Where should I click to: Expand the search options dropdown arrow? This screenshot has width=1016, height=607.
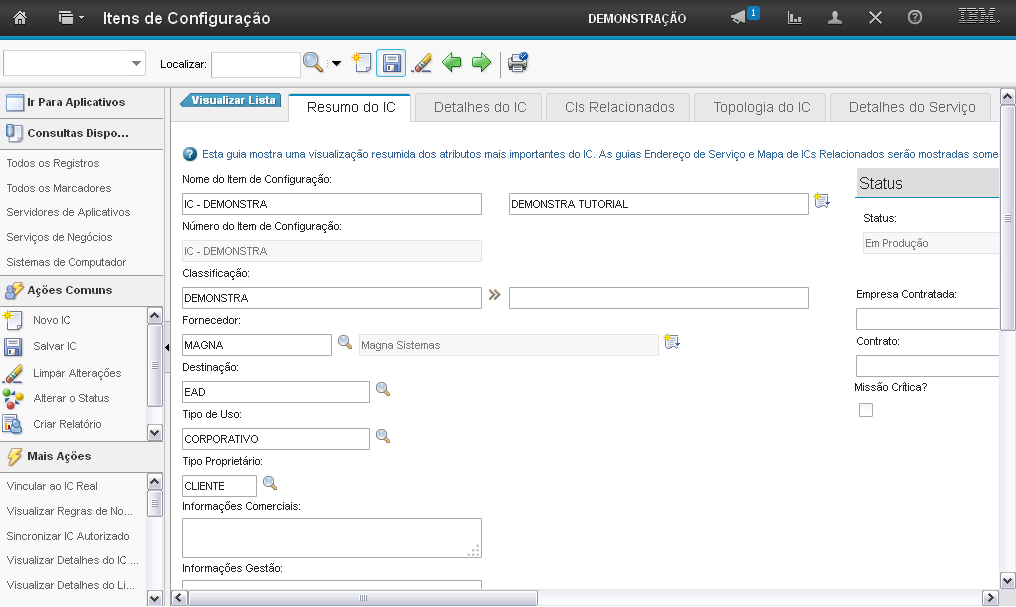pyautogui.click(x=336, y=63)
